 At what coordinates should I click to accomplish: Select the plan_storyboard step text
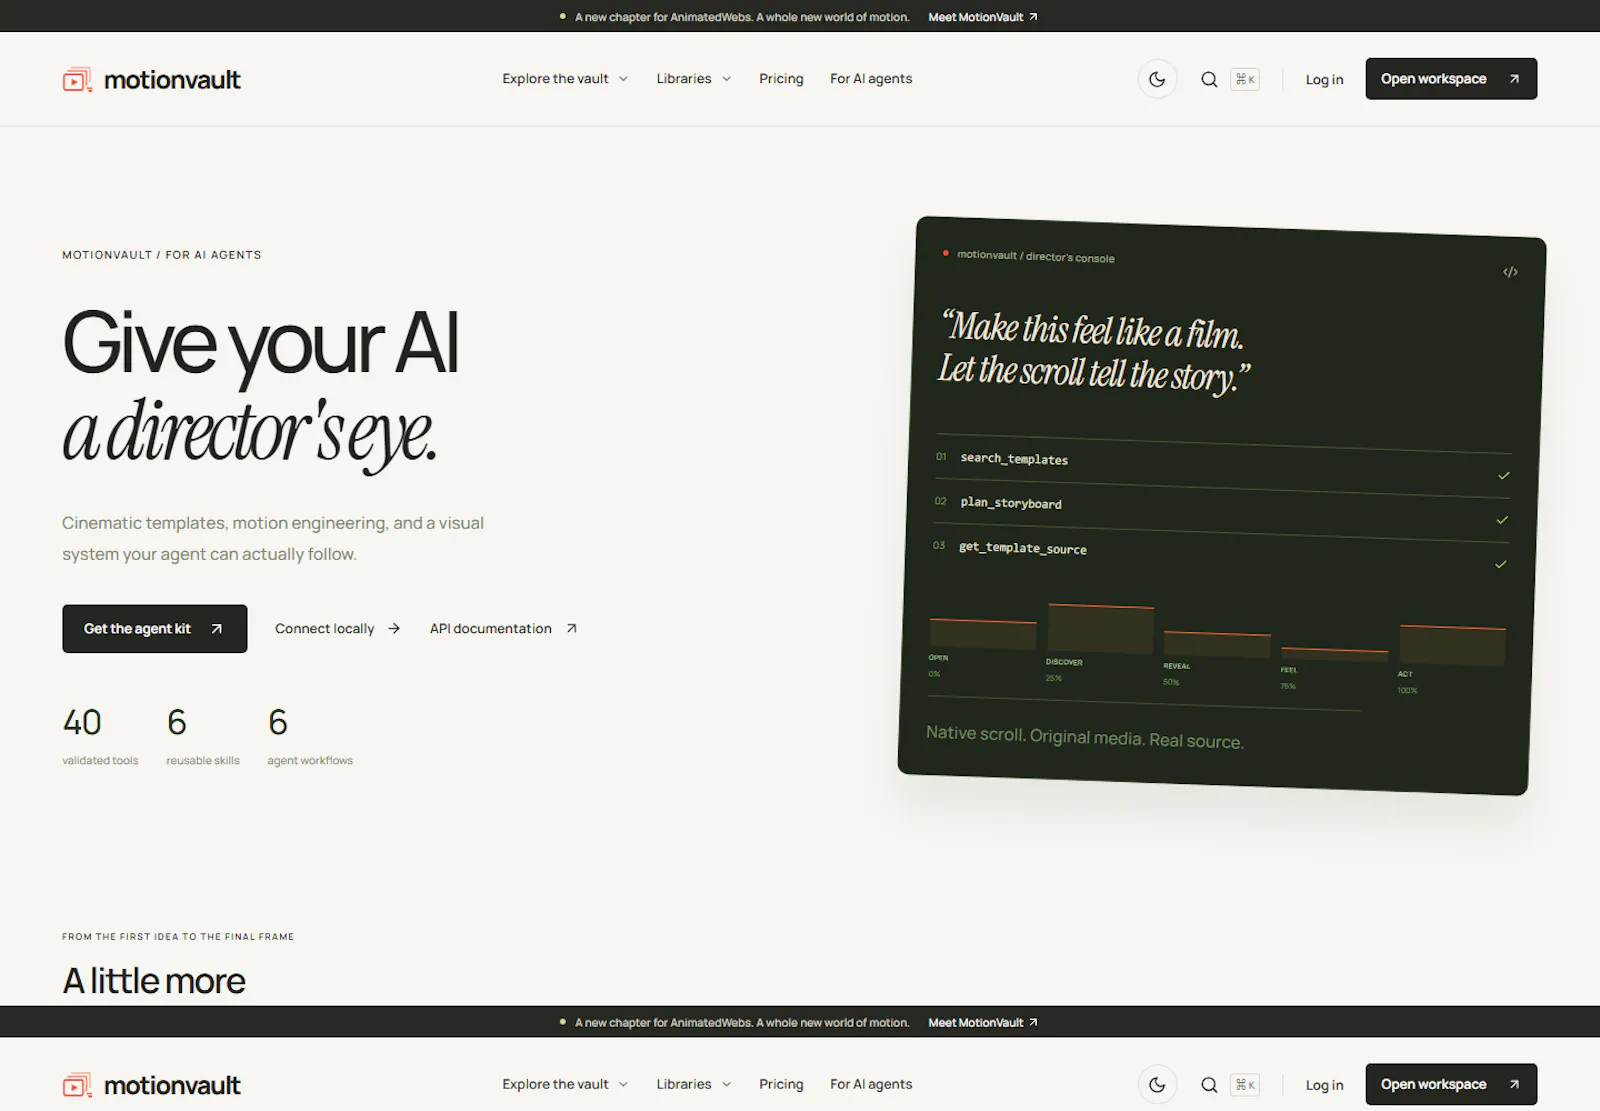click(x=1011, y=503)
